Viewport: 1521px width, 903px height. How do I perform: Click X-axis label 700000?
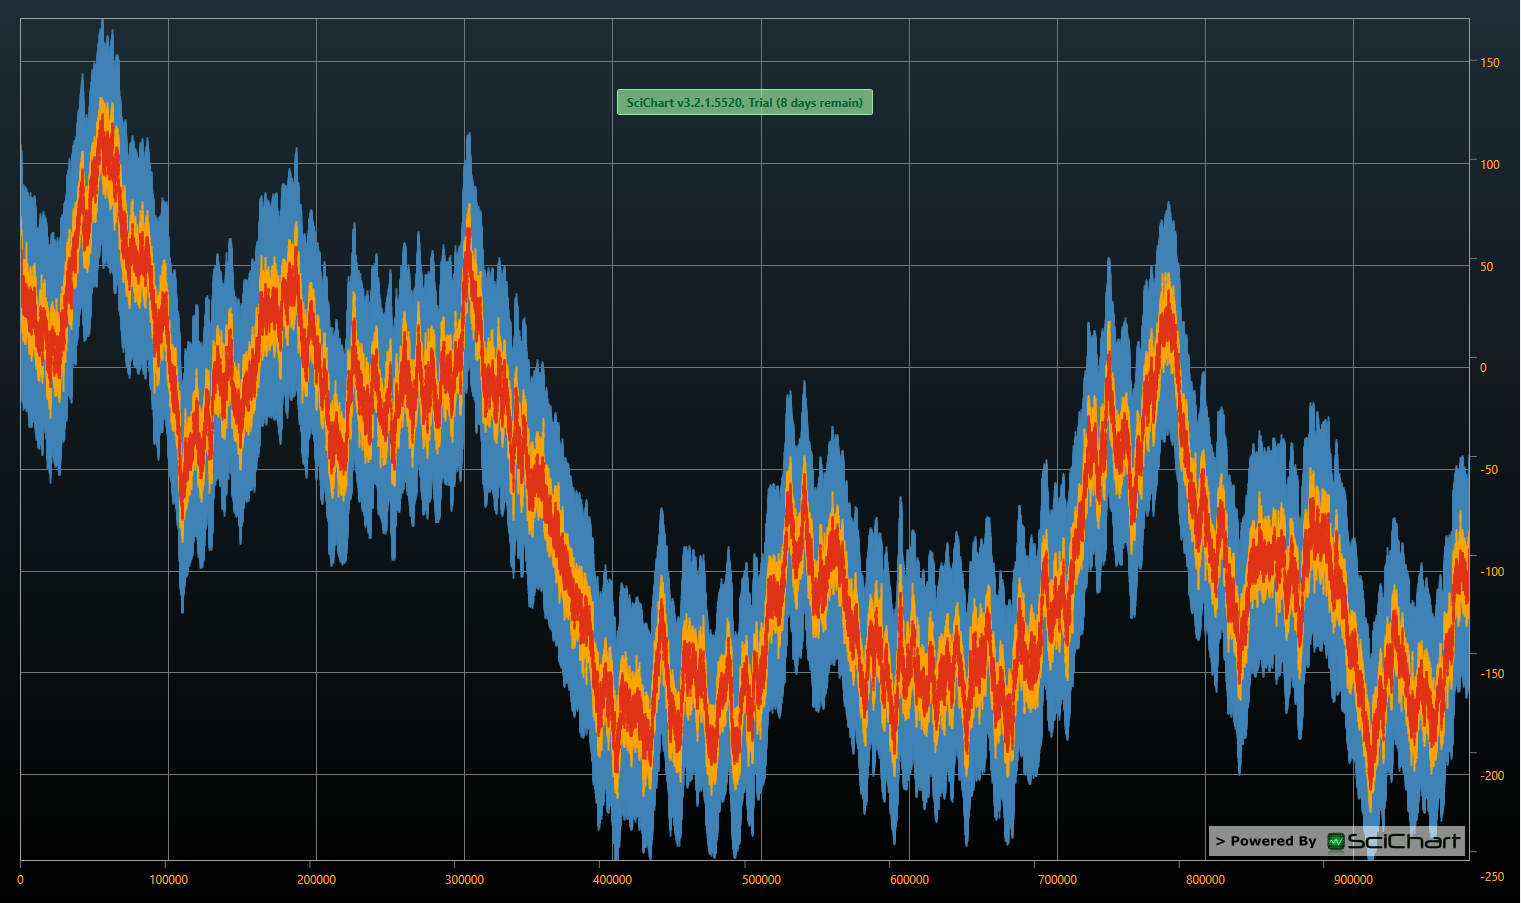point(1057,880)
